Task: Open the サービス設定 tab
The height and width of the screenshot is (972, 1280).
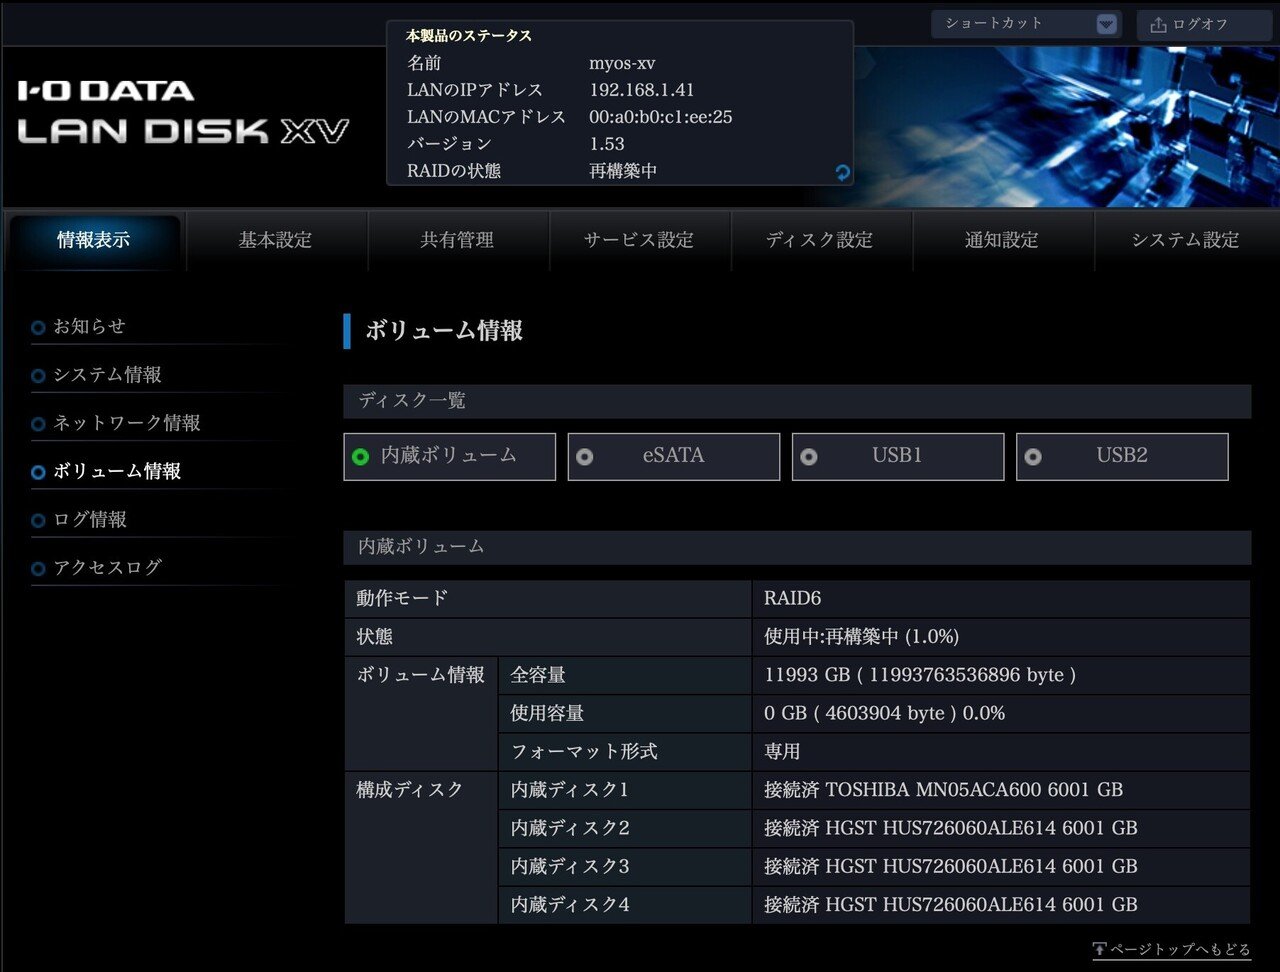Action: pos(639,240)
